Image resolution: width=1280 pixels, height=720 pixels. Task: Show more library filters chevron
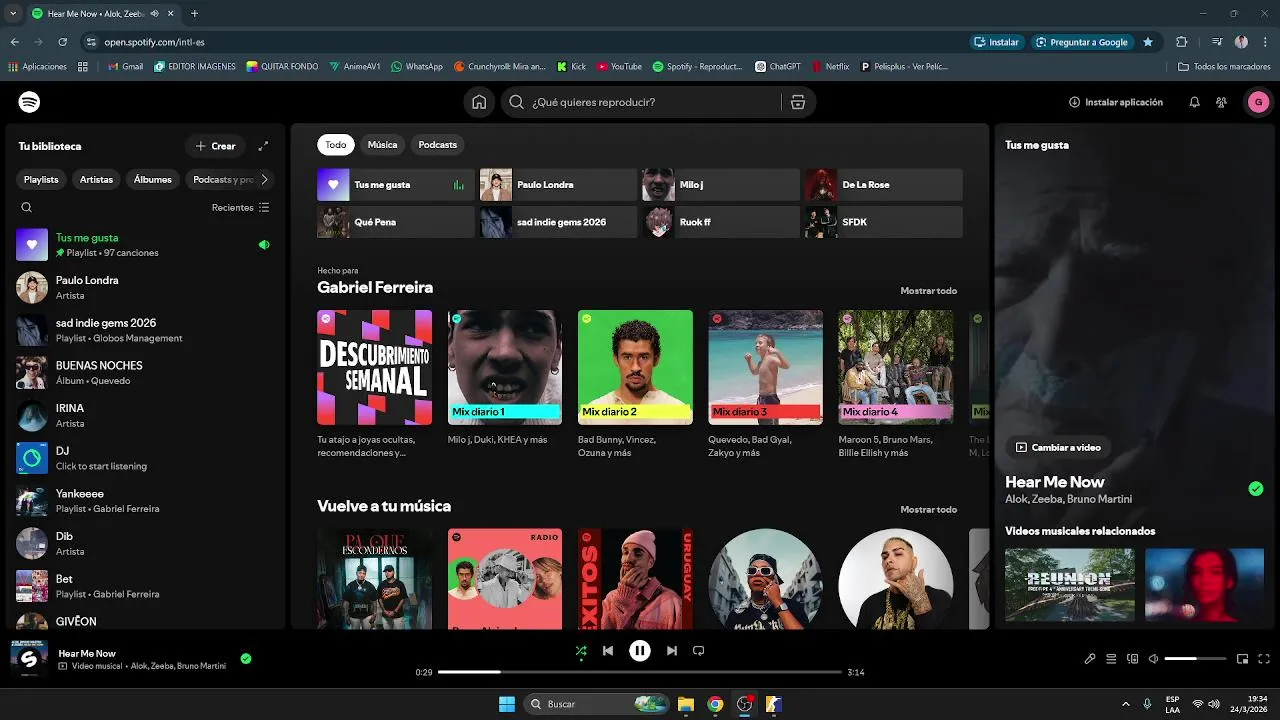264,180
